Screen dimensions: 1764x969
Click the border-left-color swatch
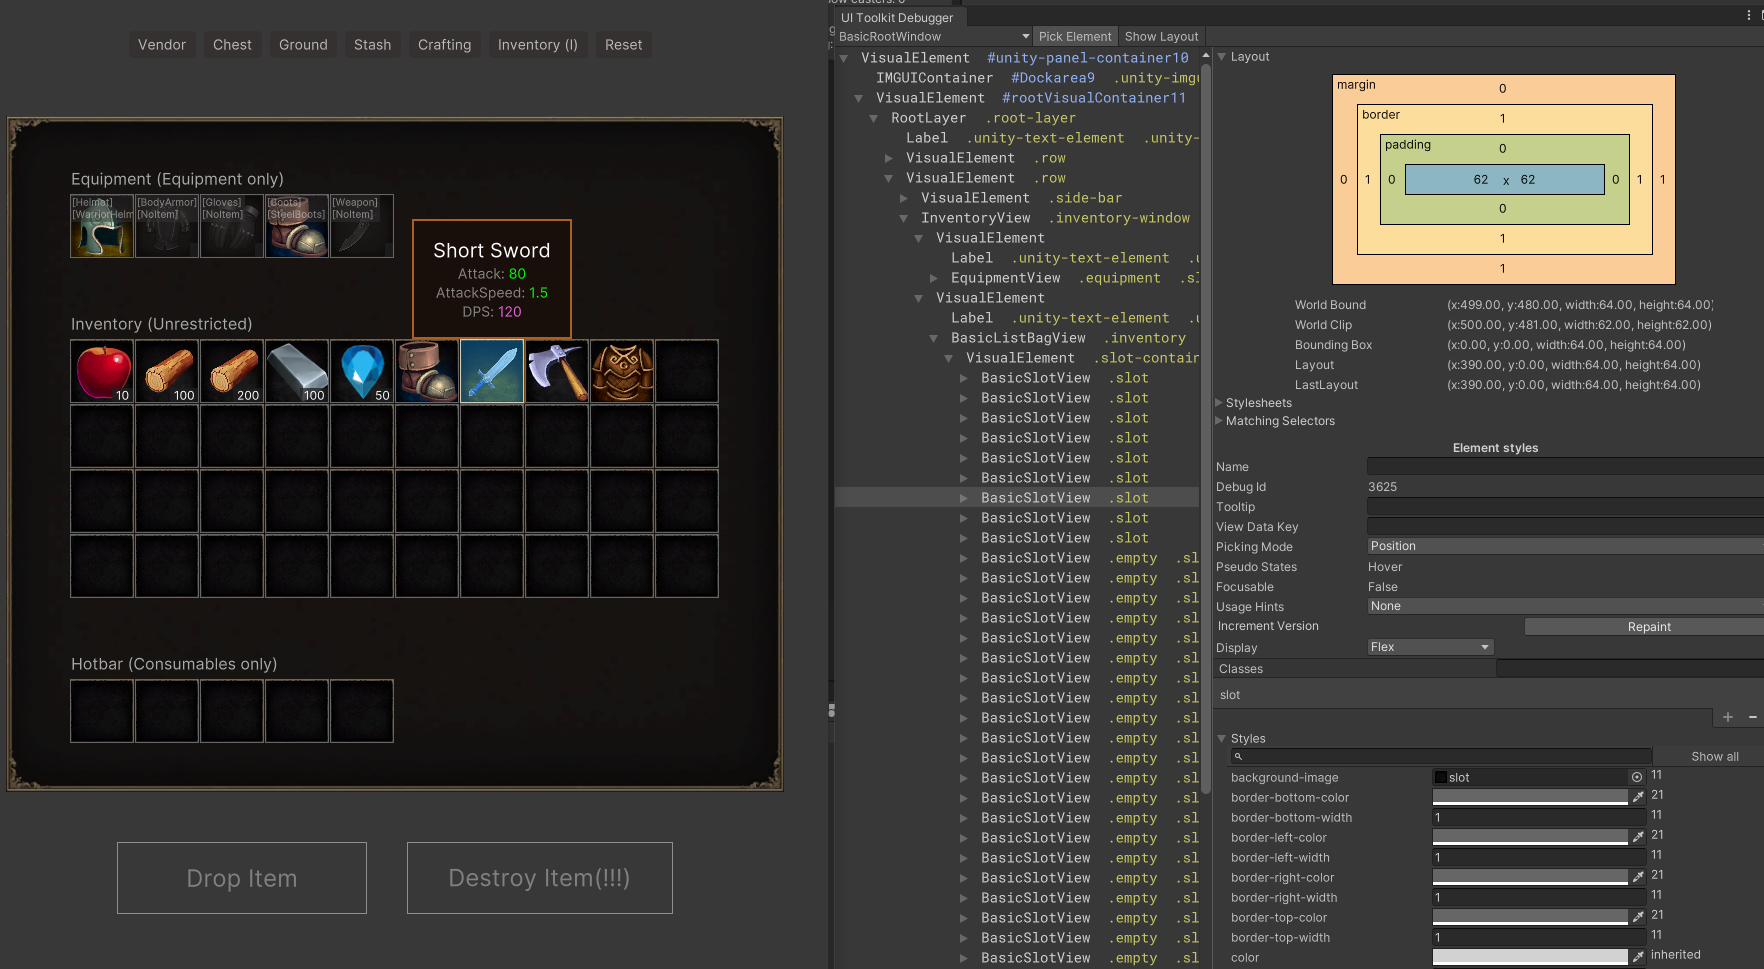pos(1529,837)
